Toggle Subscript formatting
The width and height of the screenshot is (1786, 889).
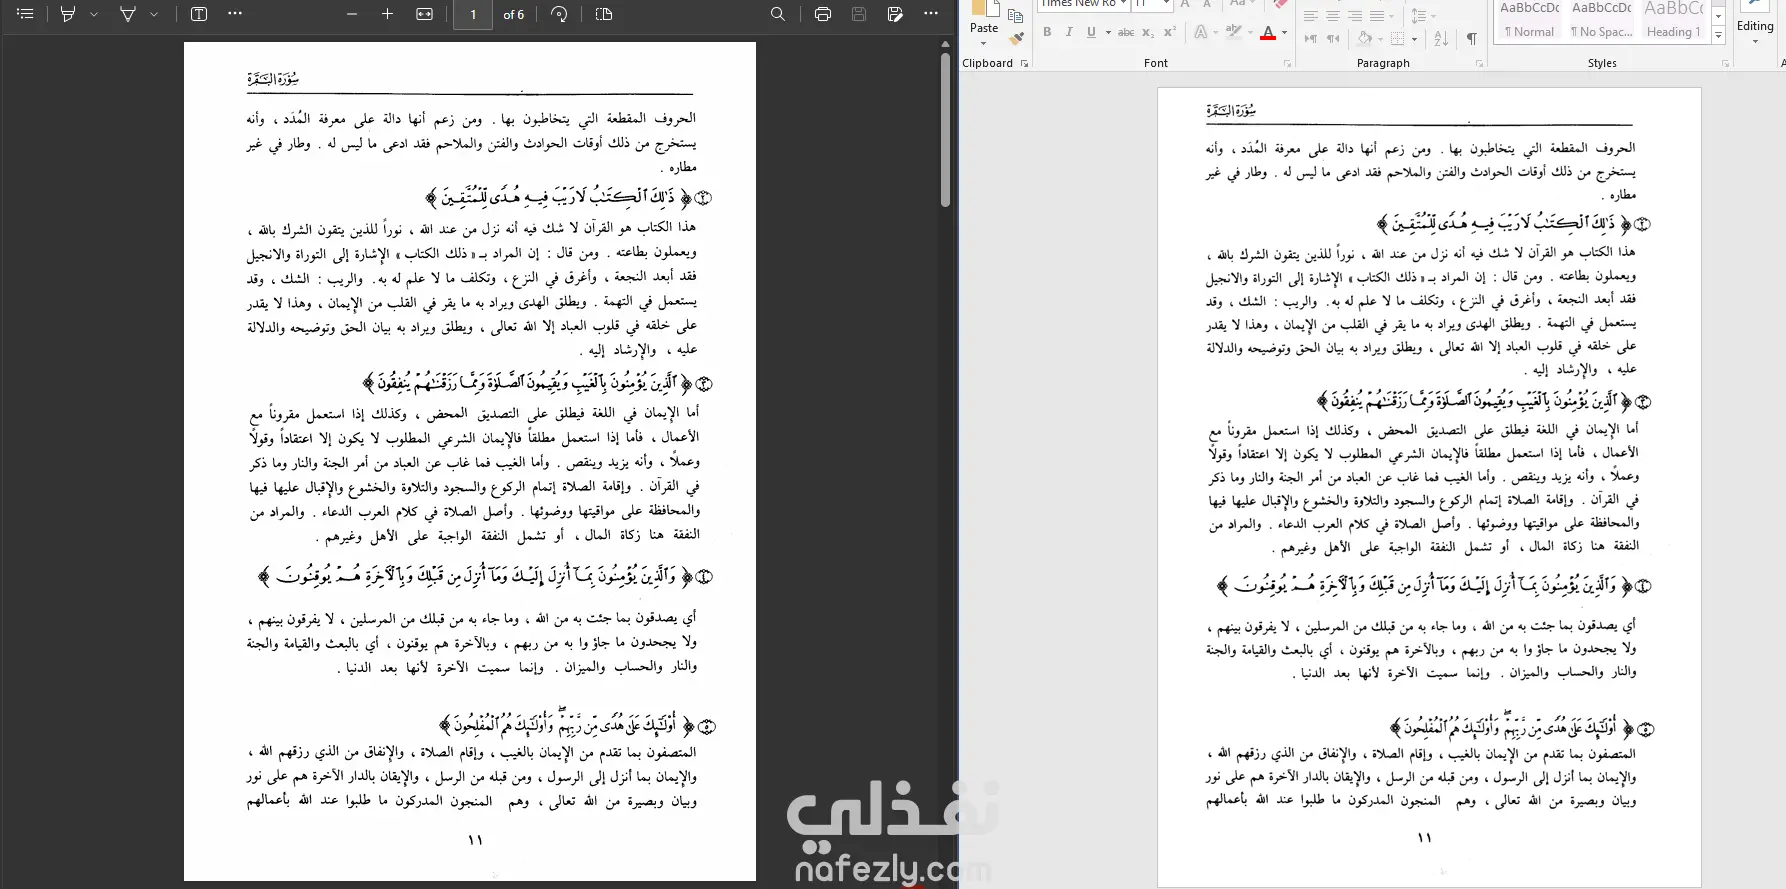[x=1148, y=33]
